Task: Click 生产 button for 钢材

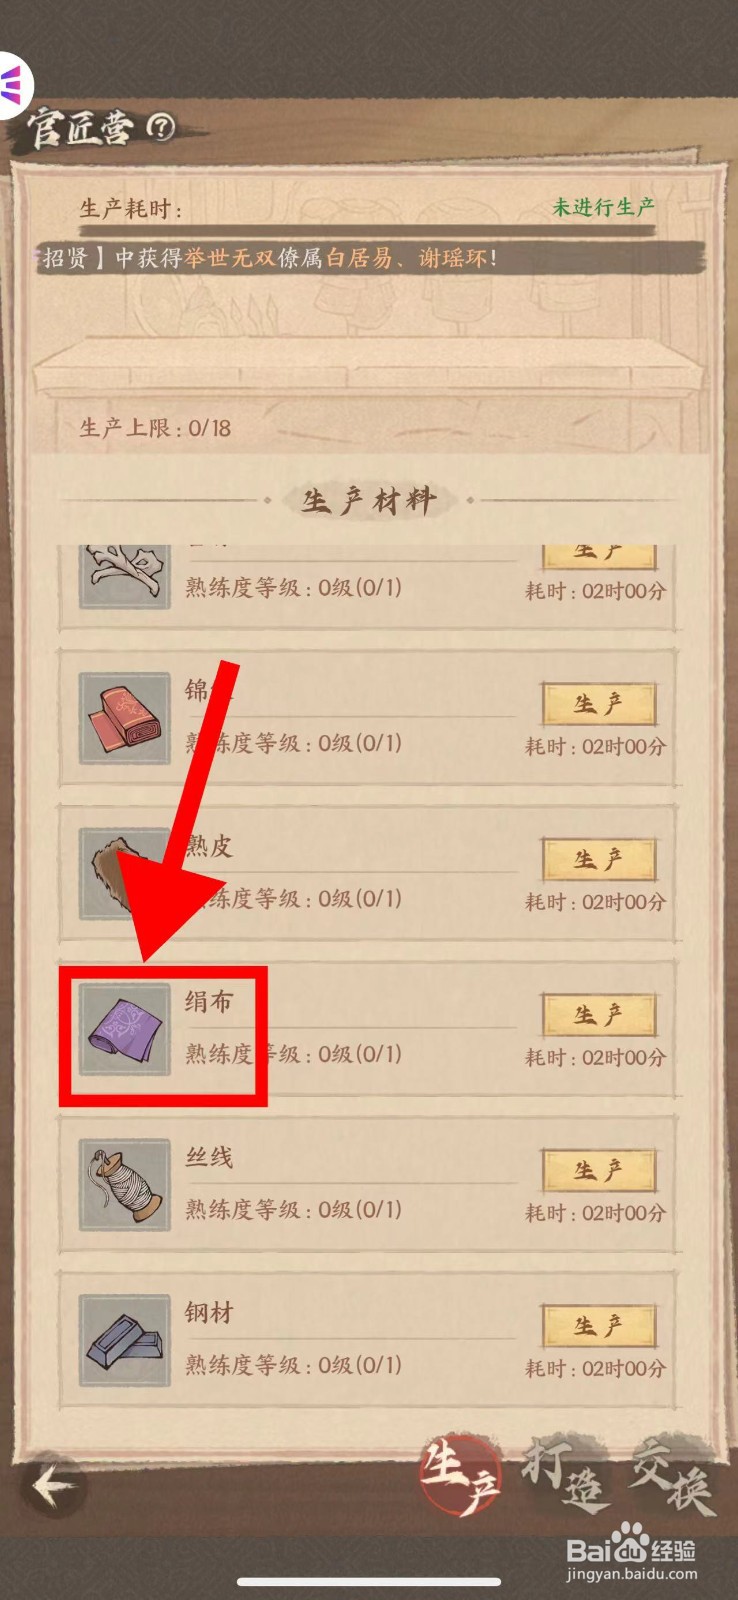Action: 598,1326
